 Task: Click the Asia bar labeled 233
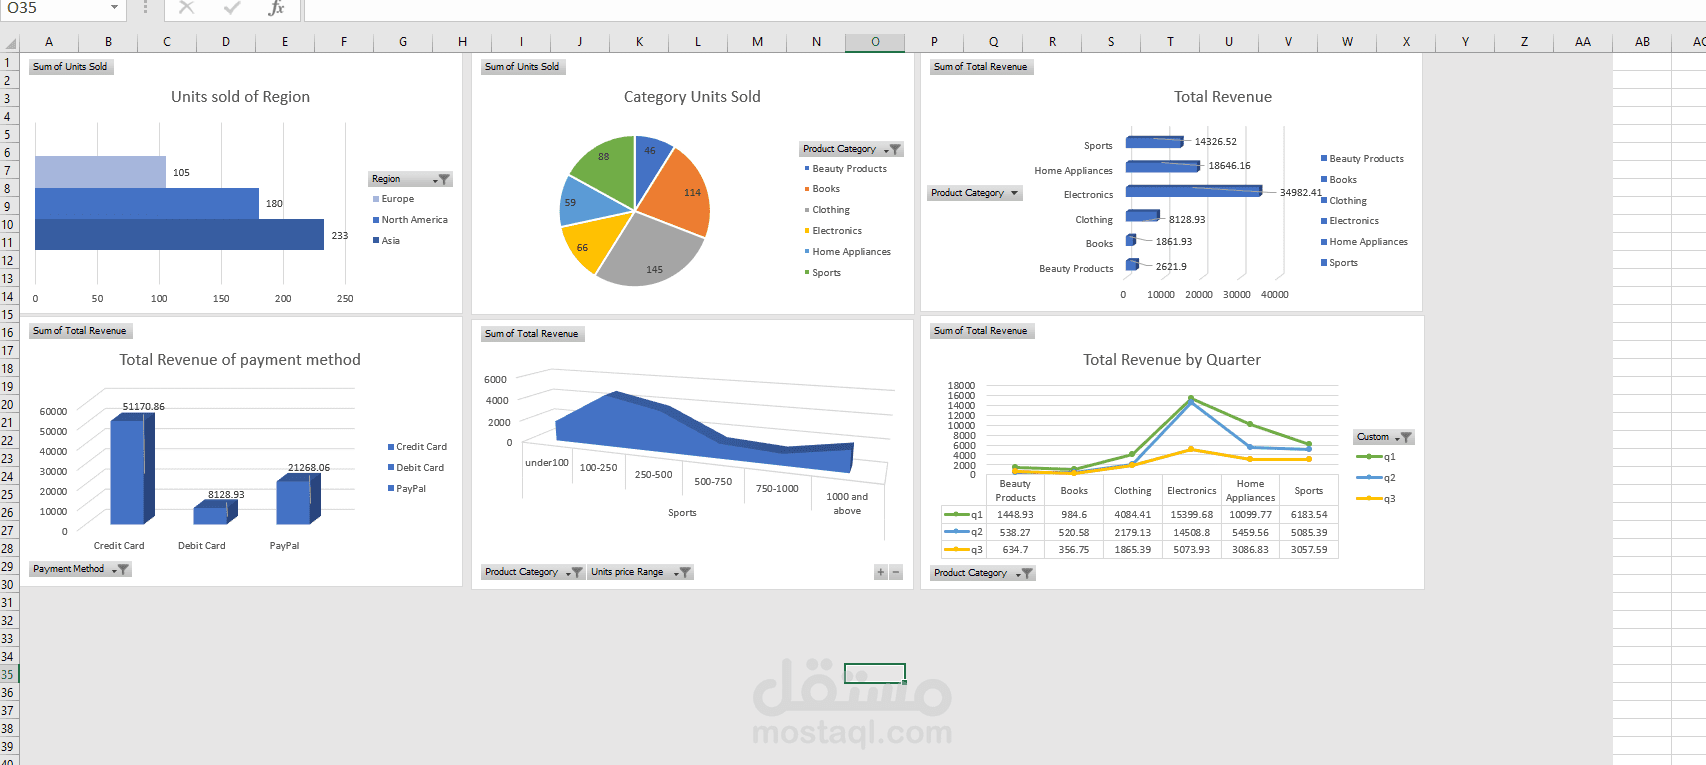click(x=179, y=235)
